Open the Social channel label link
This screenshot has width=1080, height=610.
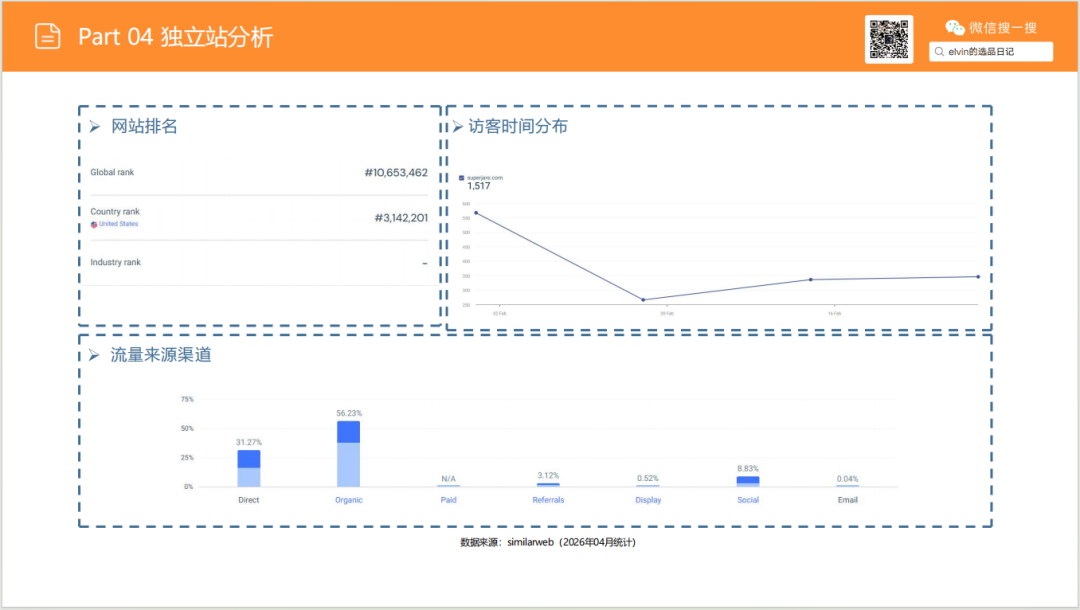747,500
